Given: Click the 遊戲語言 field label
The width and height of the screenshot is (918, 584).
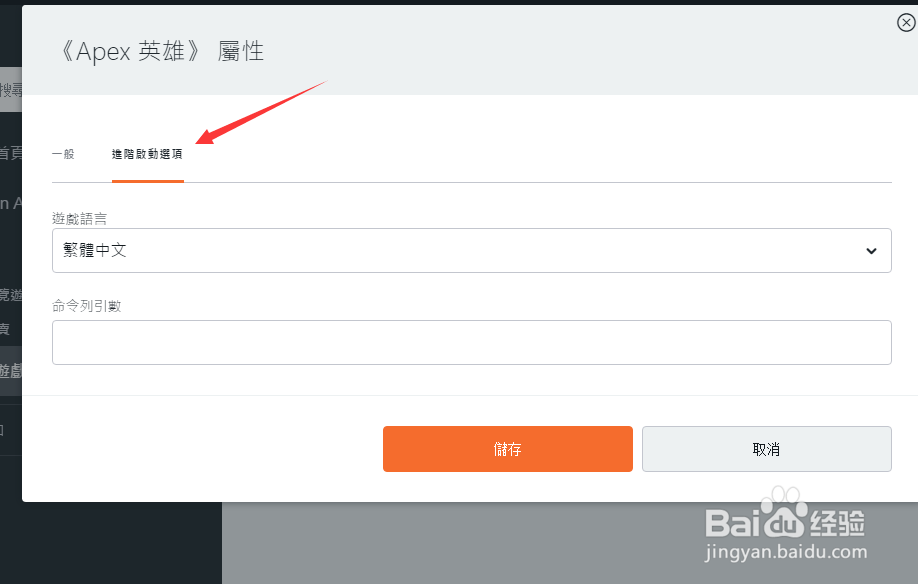Looking at the screenshot, I should 79,219.
